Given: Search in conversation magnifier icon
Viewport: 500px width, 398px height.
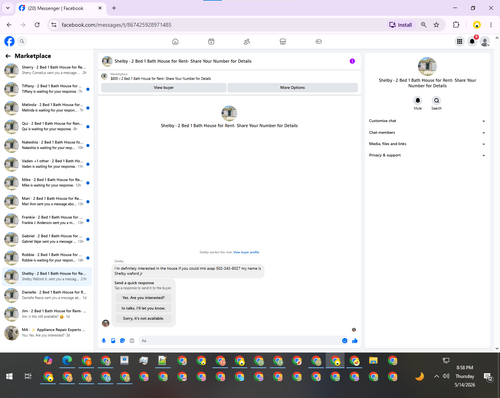Looking at the screenshot, I should pyautogui.click(x=436, y=100).
